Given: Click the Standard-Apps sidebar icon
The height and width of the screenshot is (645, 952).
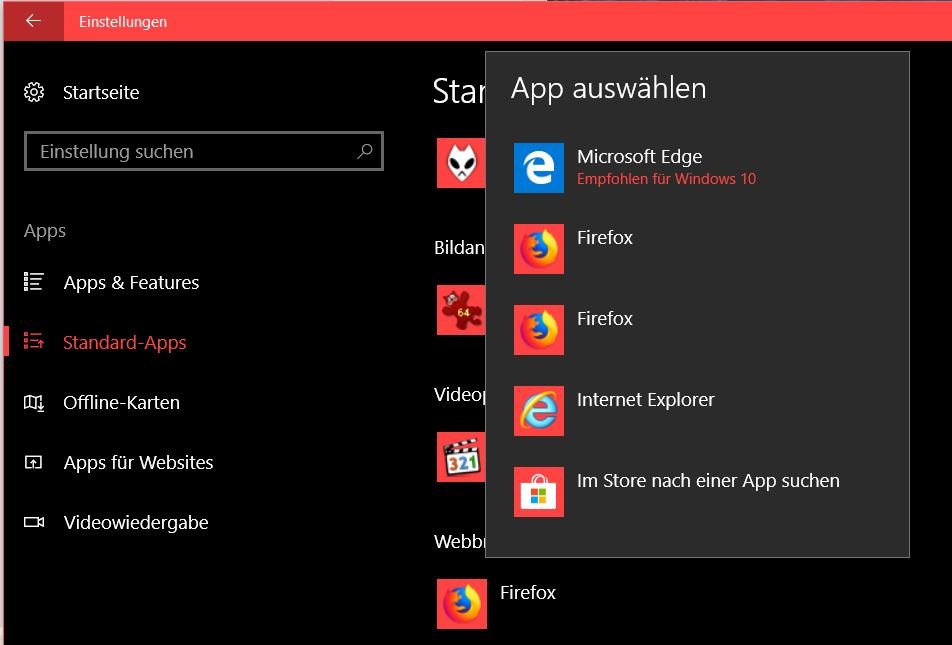Looking at the screenshot, I should tap(33, 342).
